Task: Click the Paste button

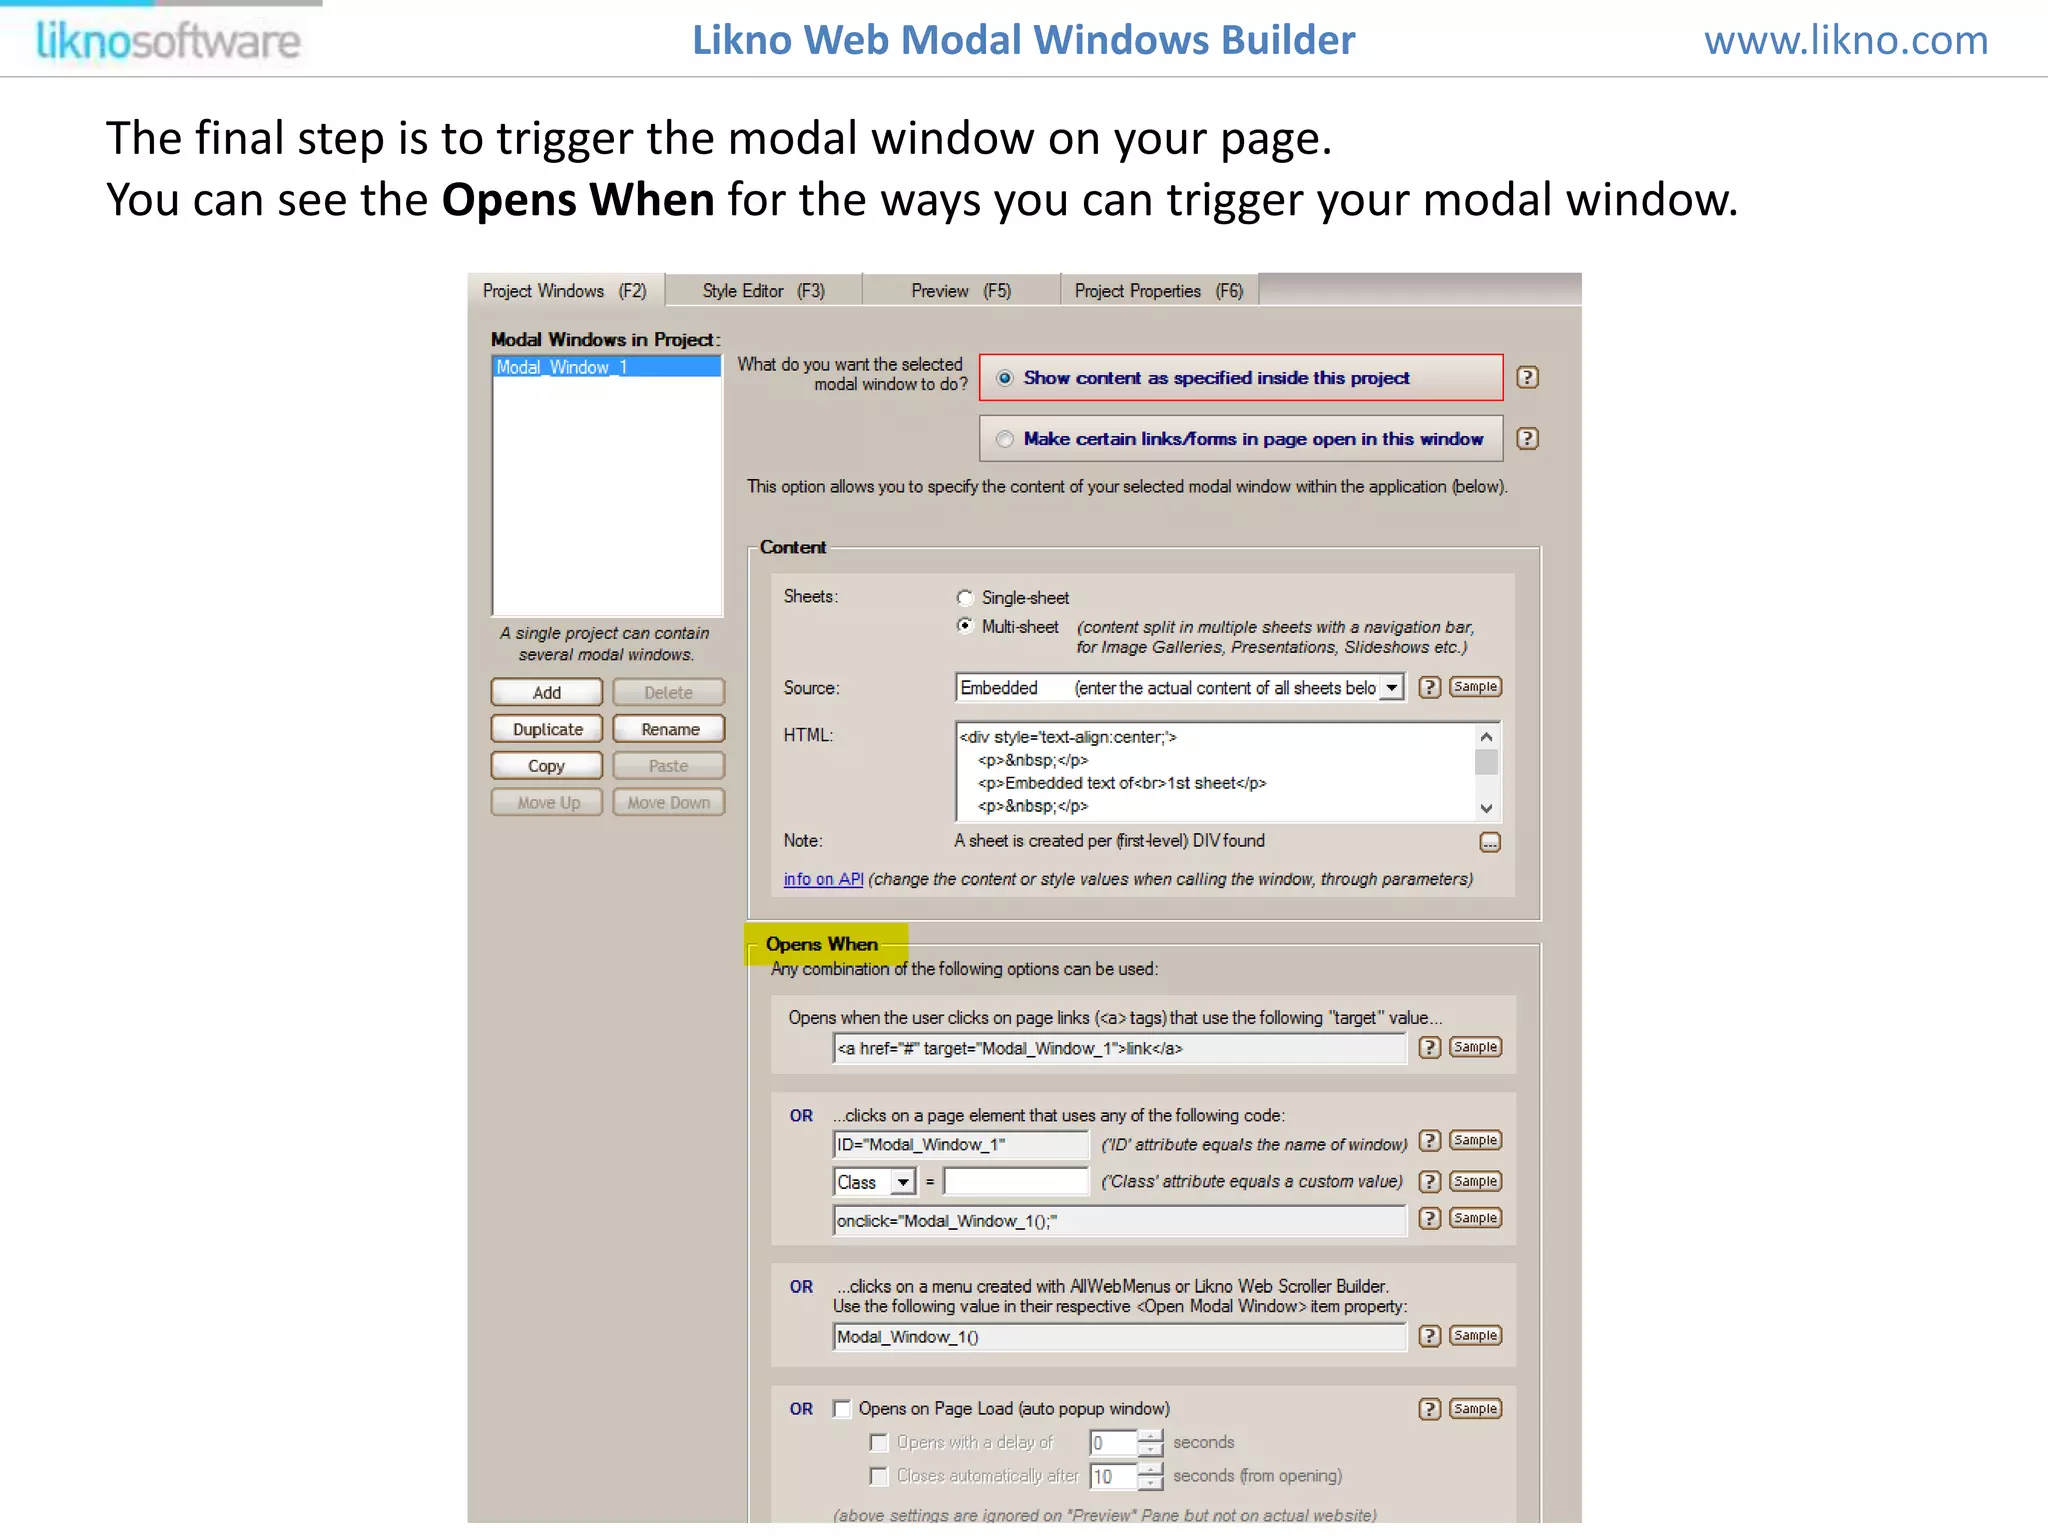Action: (x=668, y=766)
